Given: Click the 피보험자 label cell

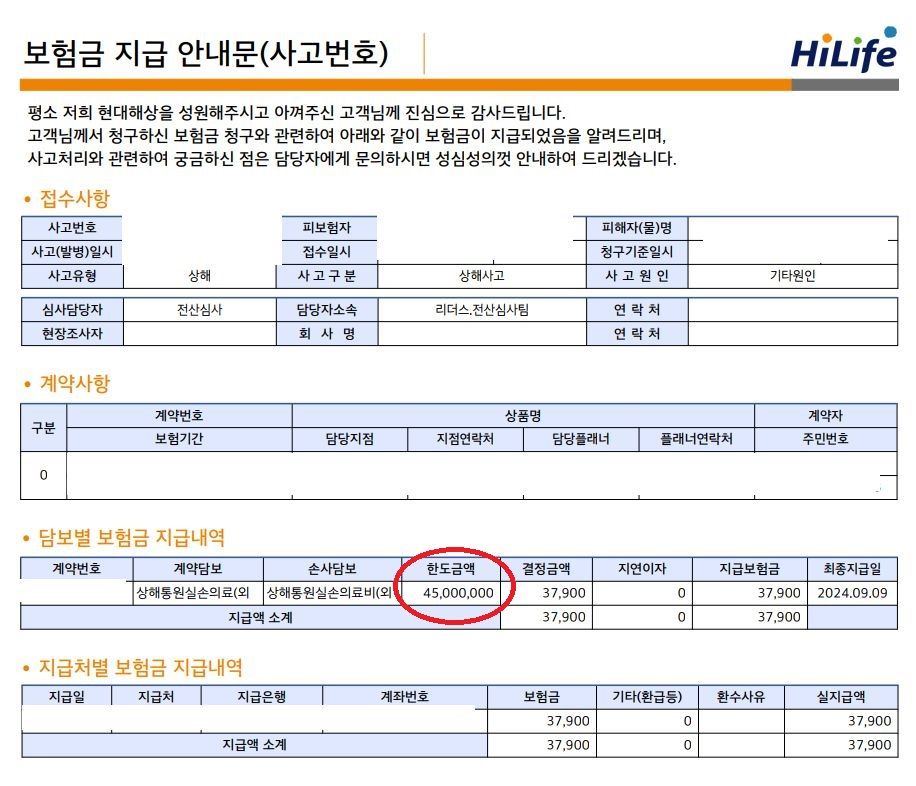Looking at the screenshot, I should click(x=327, y=228).
